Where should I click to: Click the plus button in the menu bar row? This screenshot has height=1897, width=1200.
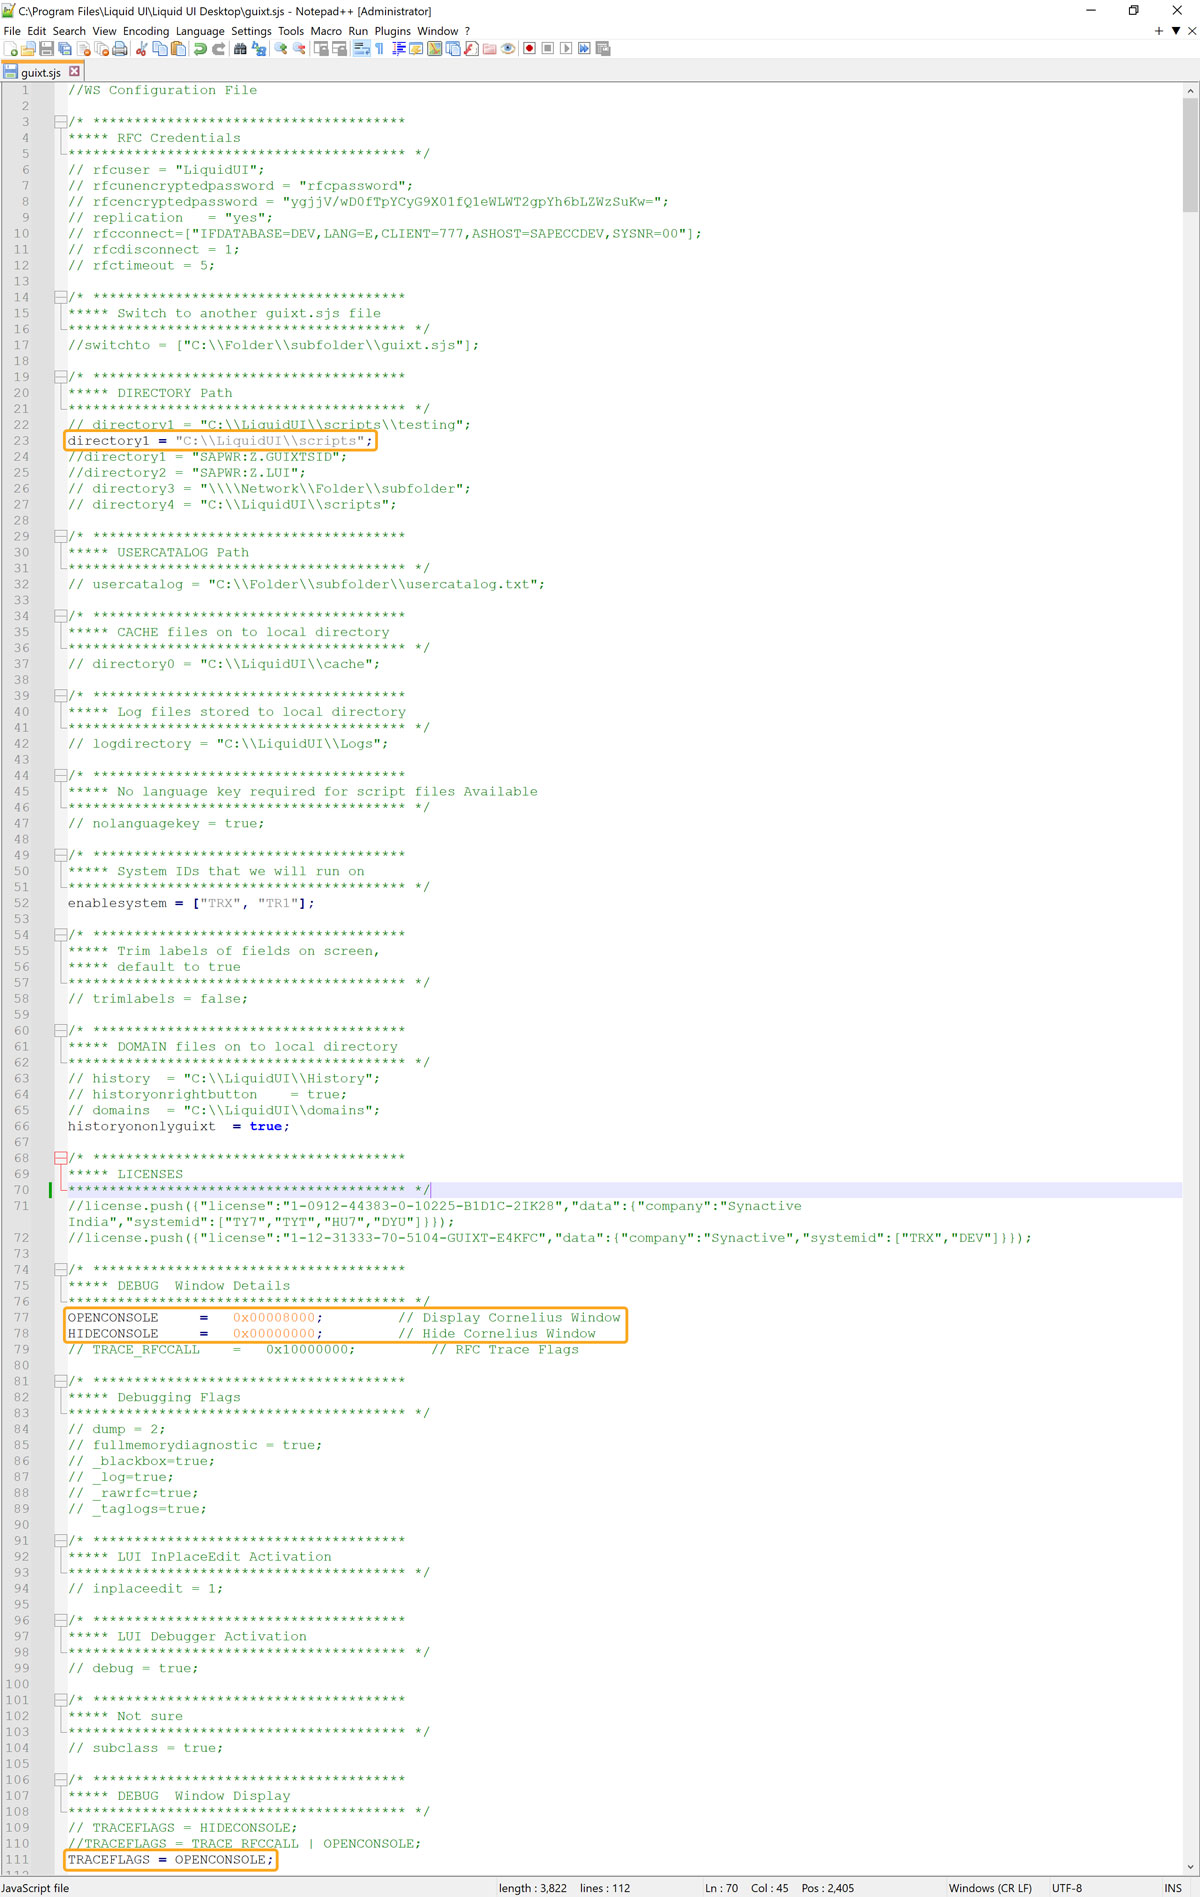(1159, 31)
